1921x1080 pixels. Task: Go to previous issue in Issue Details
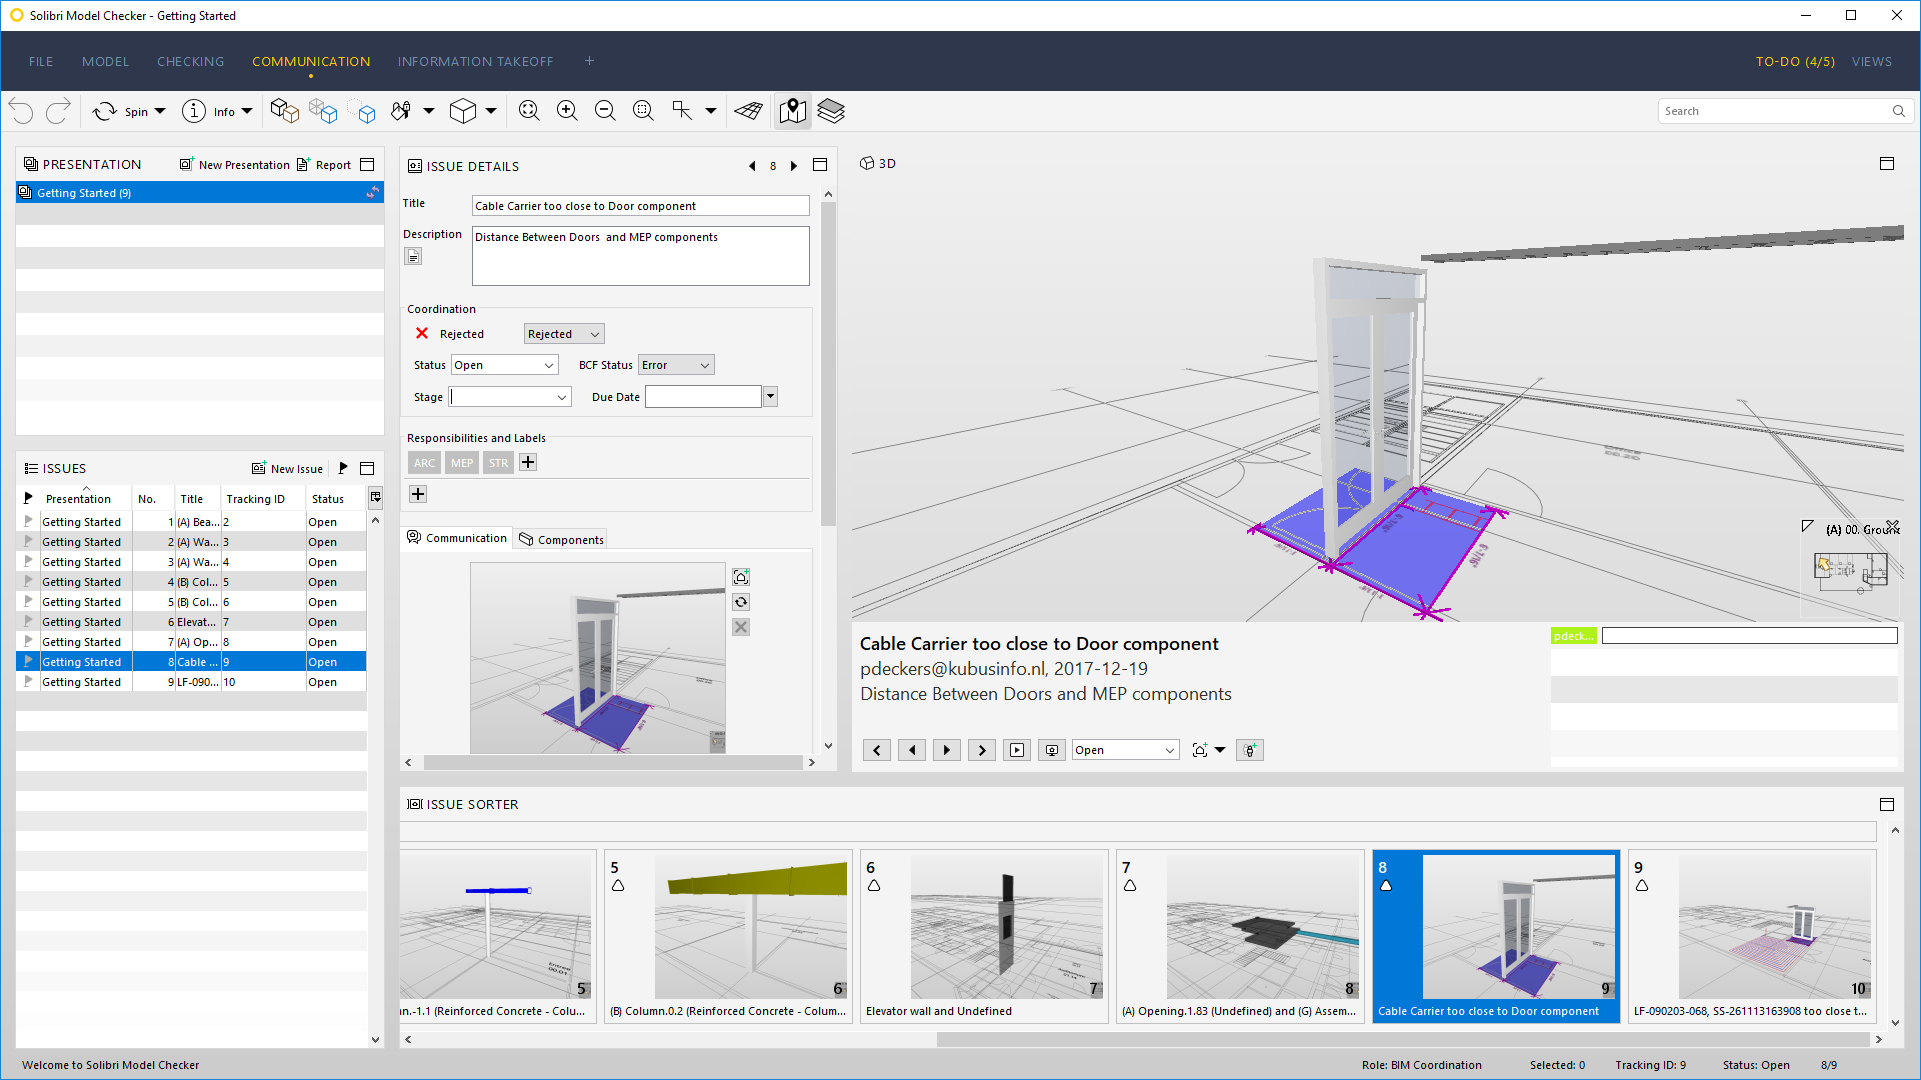pos(752,166)
